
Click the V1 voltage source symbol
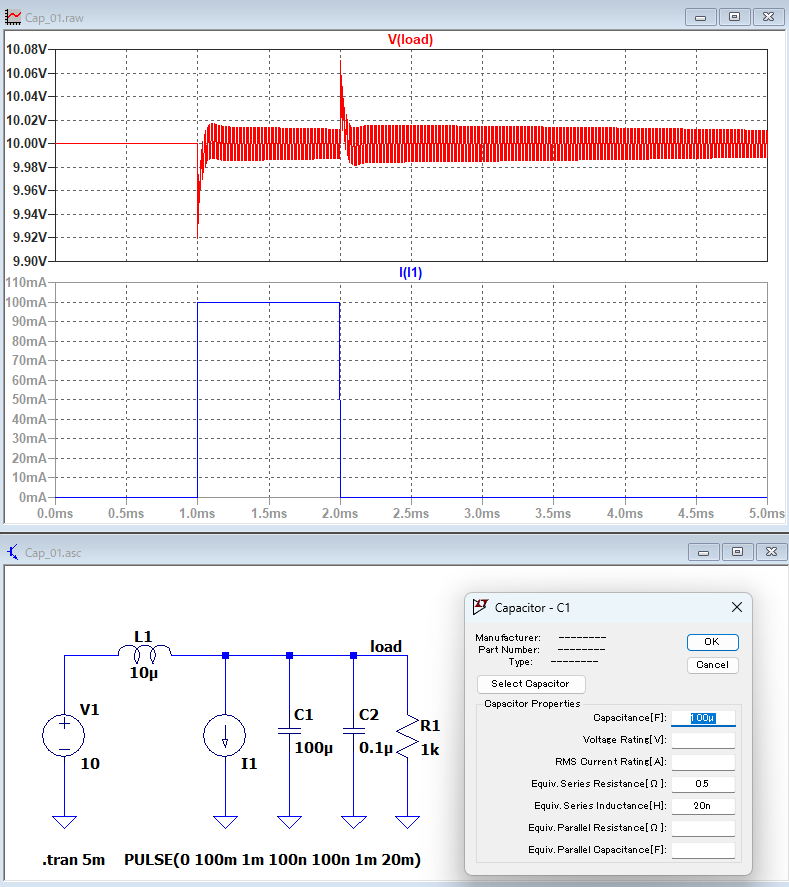pyautogui.click(x=63, y=735)
